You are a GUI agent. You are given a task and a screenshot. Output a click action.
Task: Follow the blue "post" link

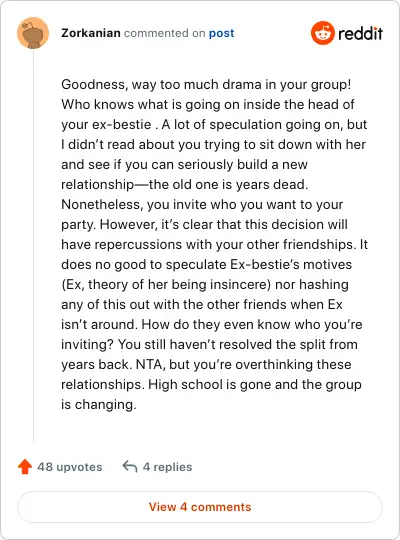tap(221, 33)
